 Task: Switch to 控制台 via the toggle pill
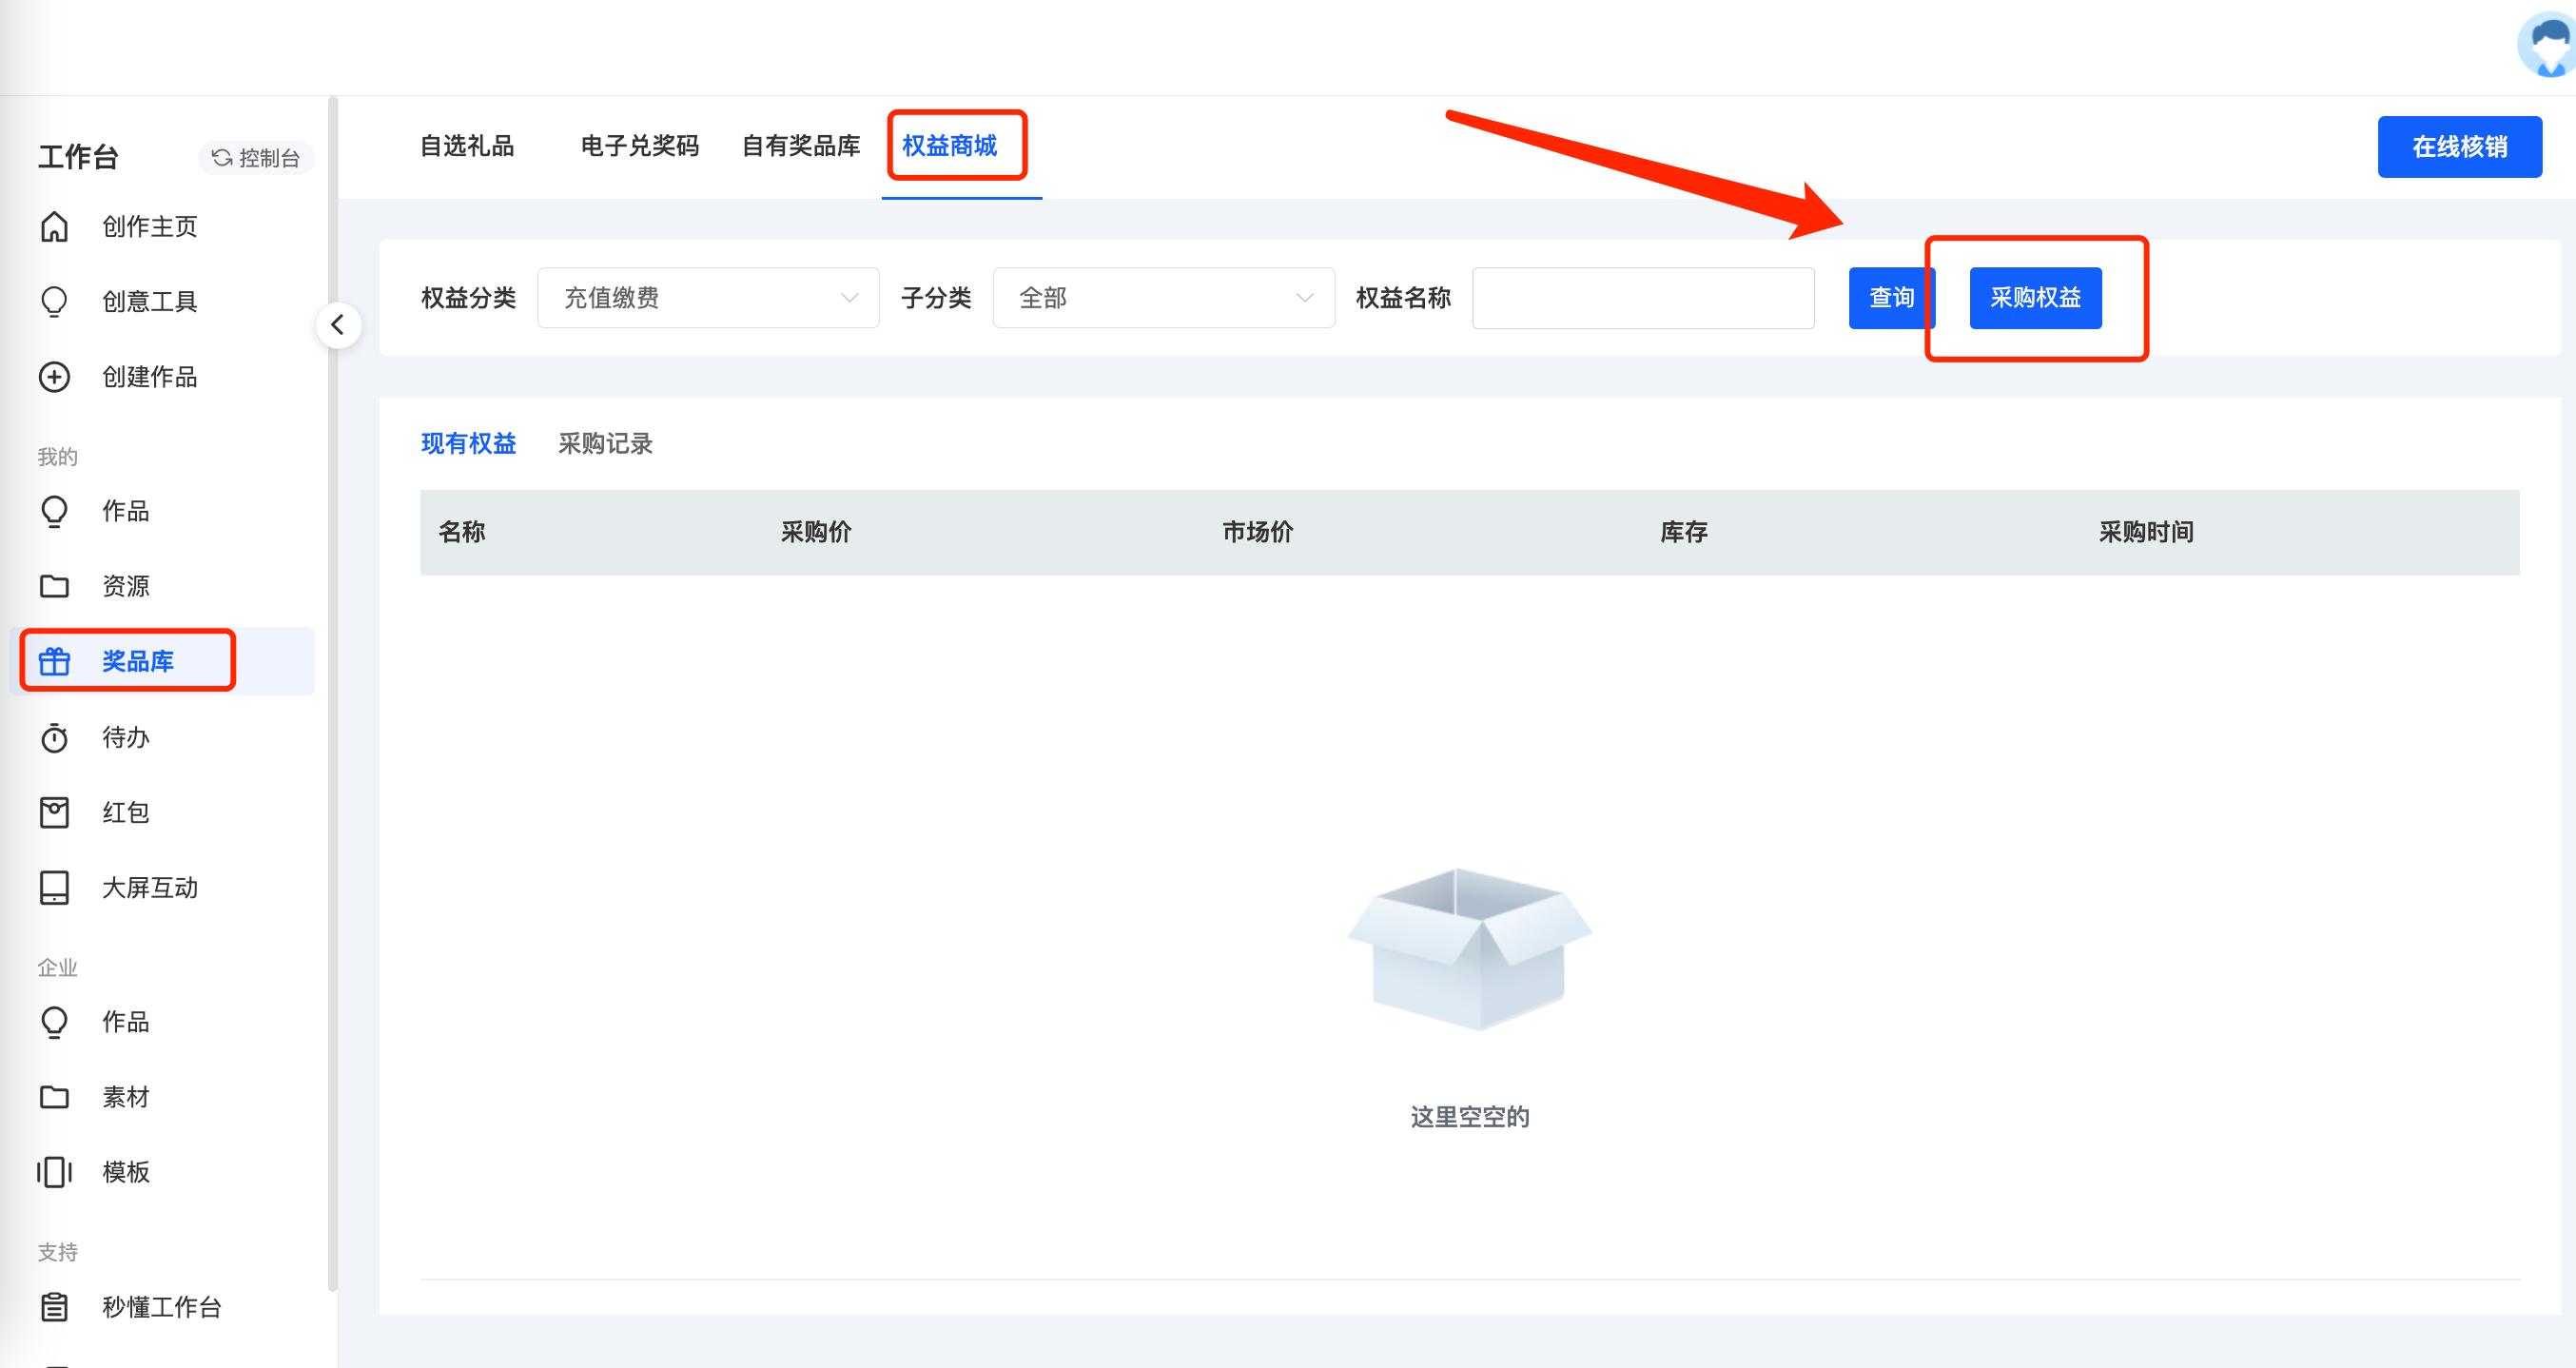[x=256, y=158]
